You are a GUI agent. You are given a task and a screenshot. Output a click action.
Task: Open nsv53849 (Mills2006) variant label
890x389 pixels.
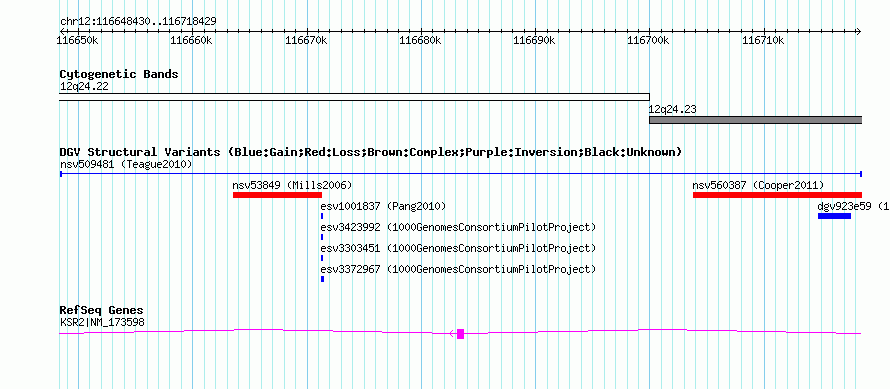[292, 185]
